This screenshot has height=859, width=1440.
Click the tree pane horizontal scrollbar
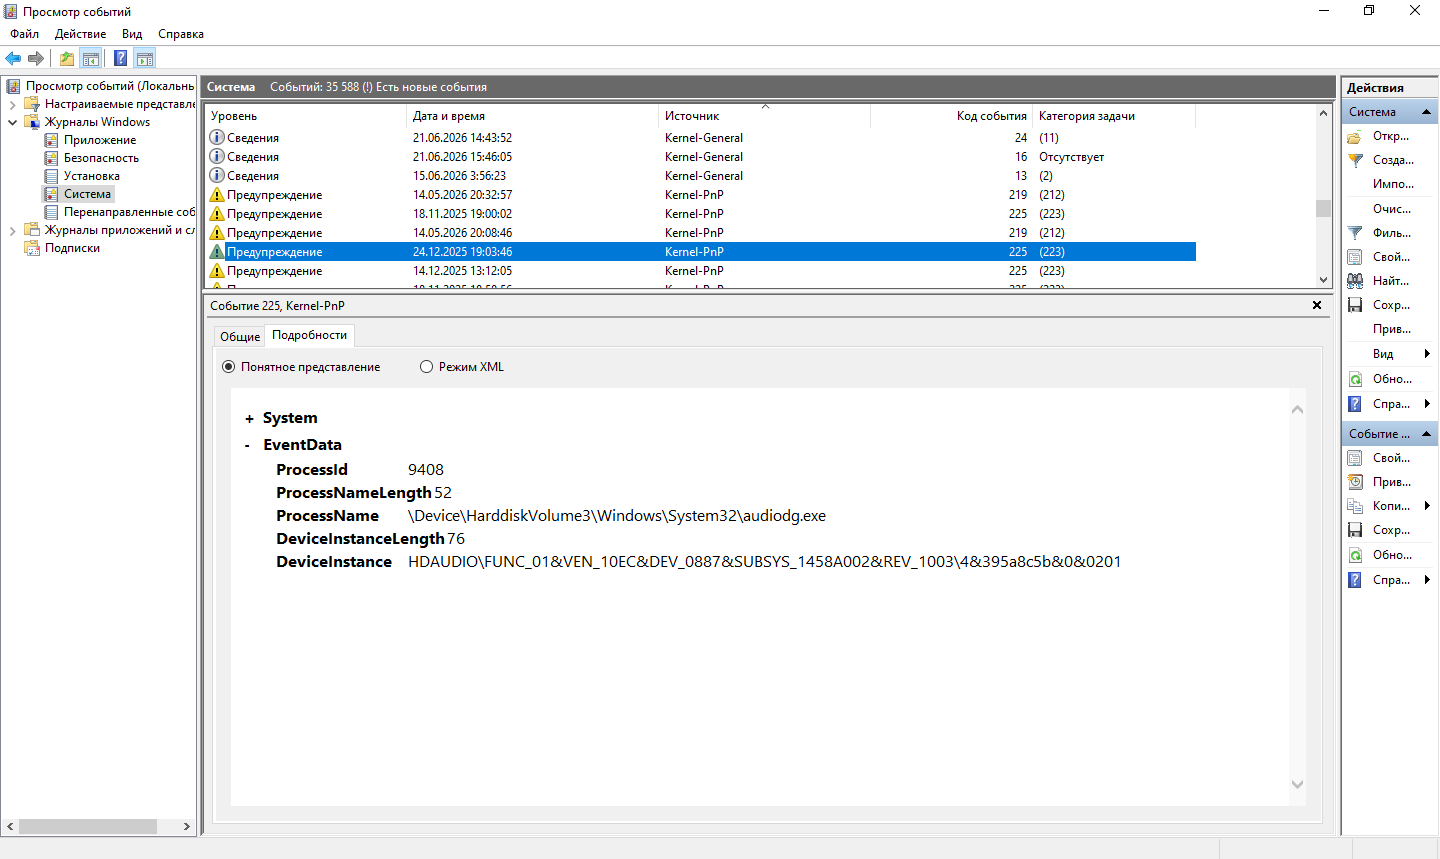(x=88, y=827)
